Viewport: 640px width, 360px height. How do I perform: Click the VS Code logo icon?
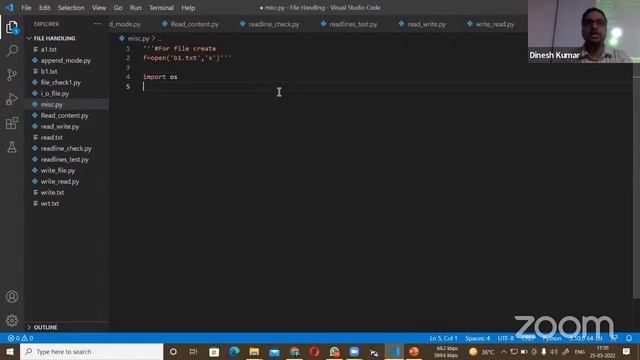coord(9,7)
